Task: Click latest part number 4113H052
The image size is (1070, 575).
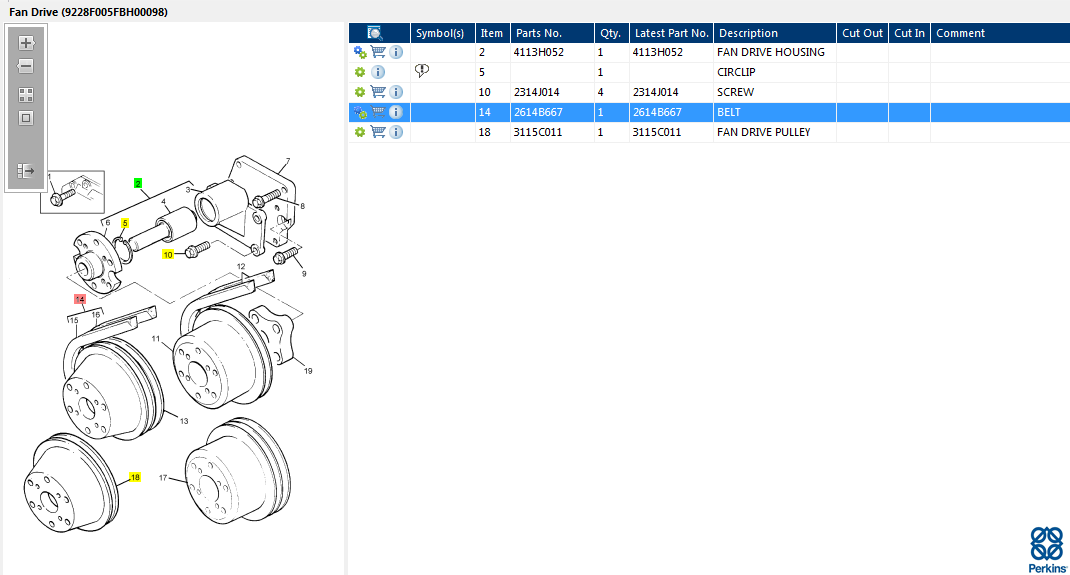Action: 658,52
